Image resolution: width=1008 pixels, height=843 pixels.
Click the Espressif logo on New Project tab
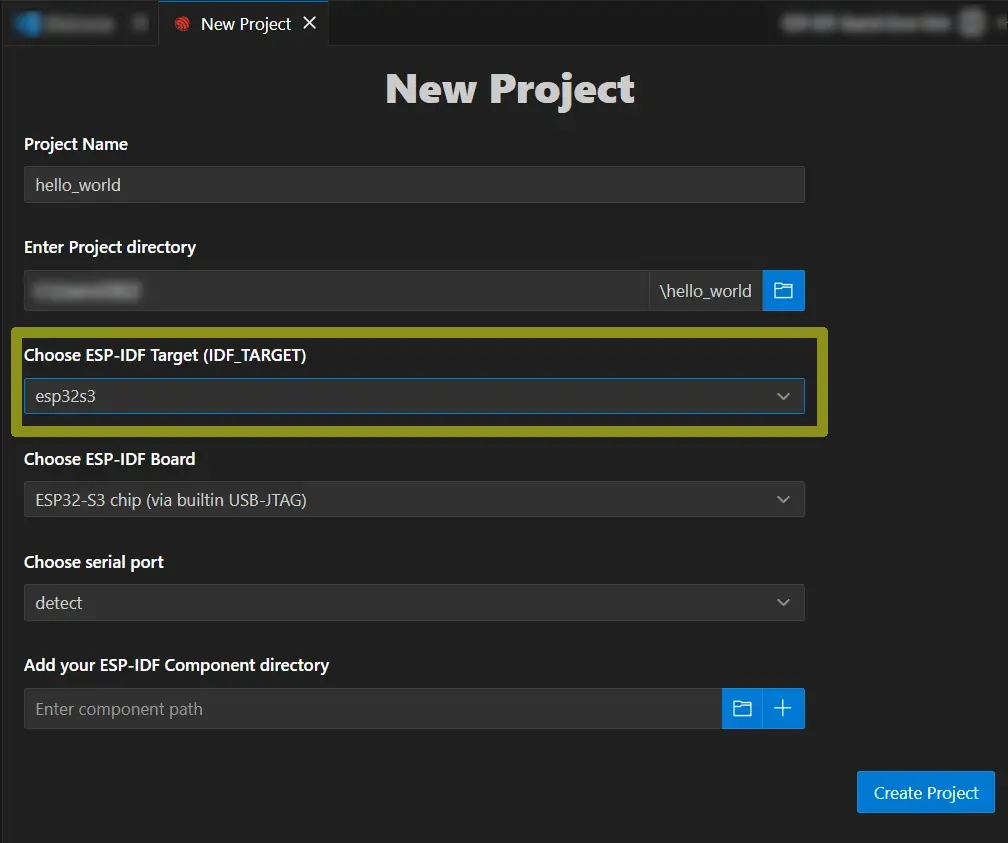pos(182,24)
